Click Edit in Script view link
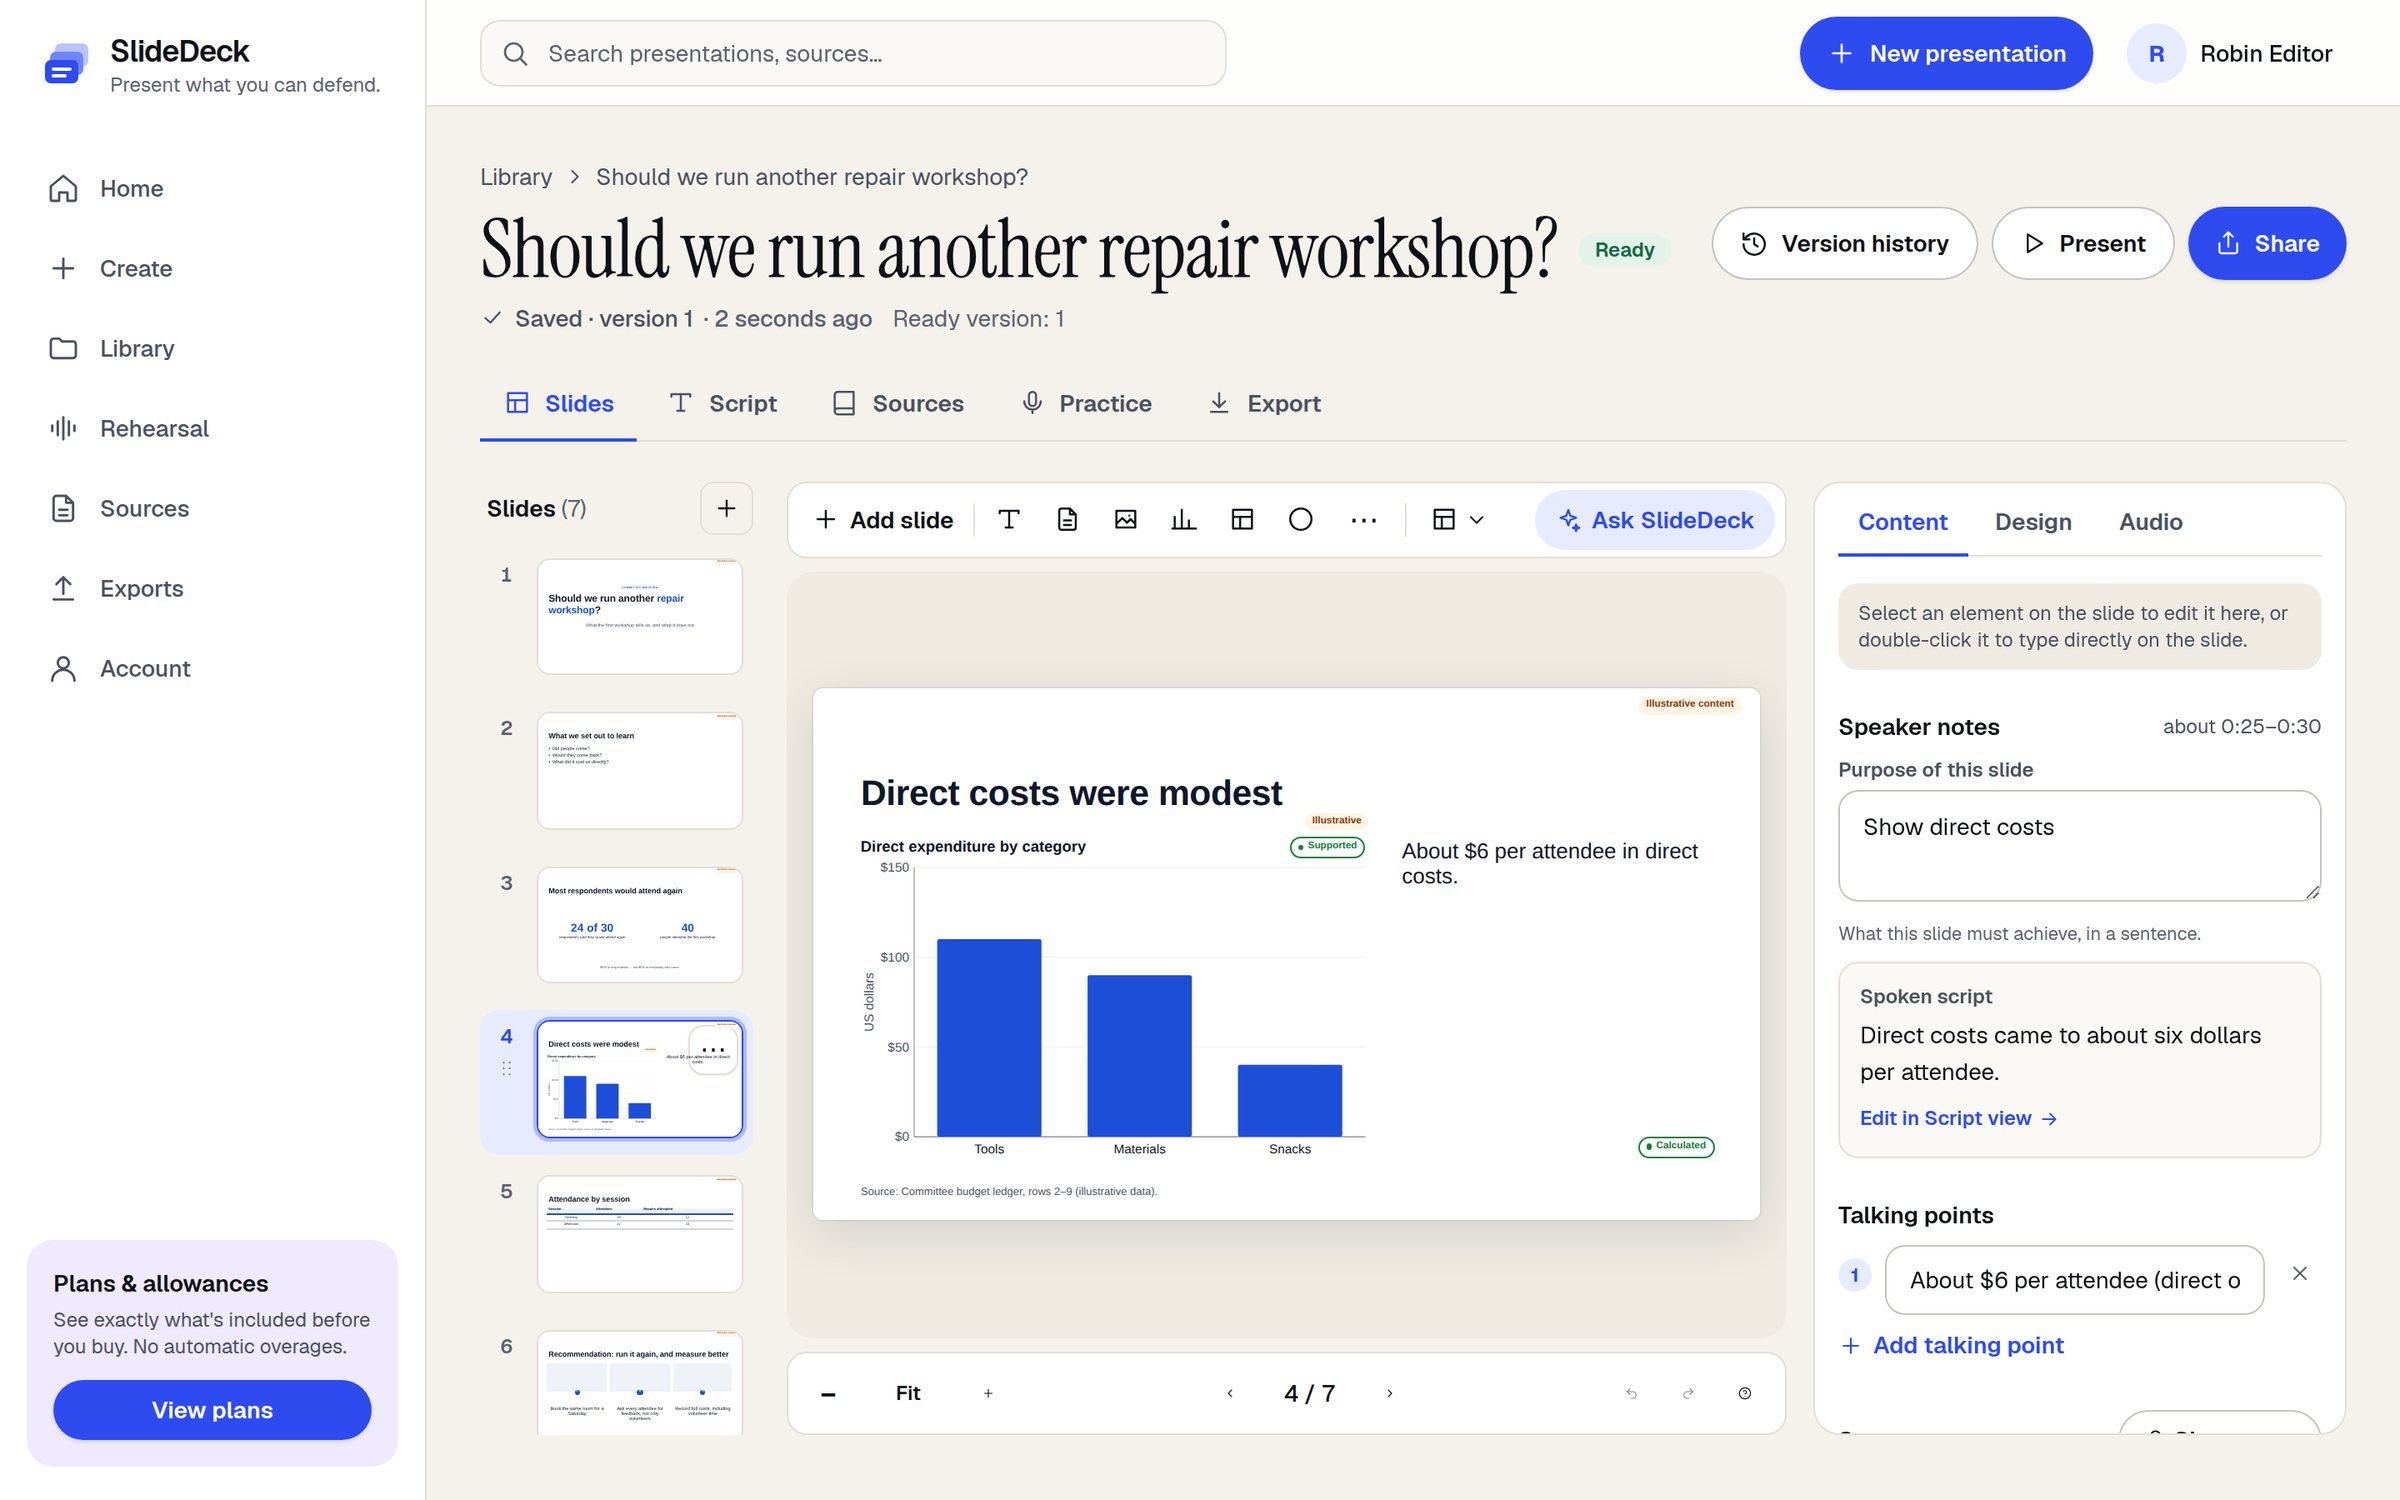Image resolution: width=2400 pixels, height=1500 pixels. click(x=1958, y=1119)
